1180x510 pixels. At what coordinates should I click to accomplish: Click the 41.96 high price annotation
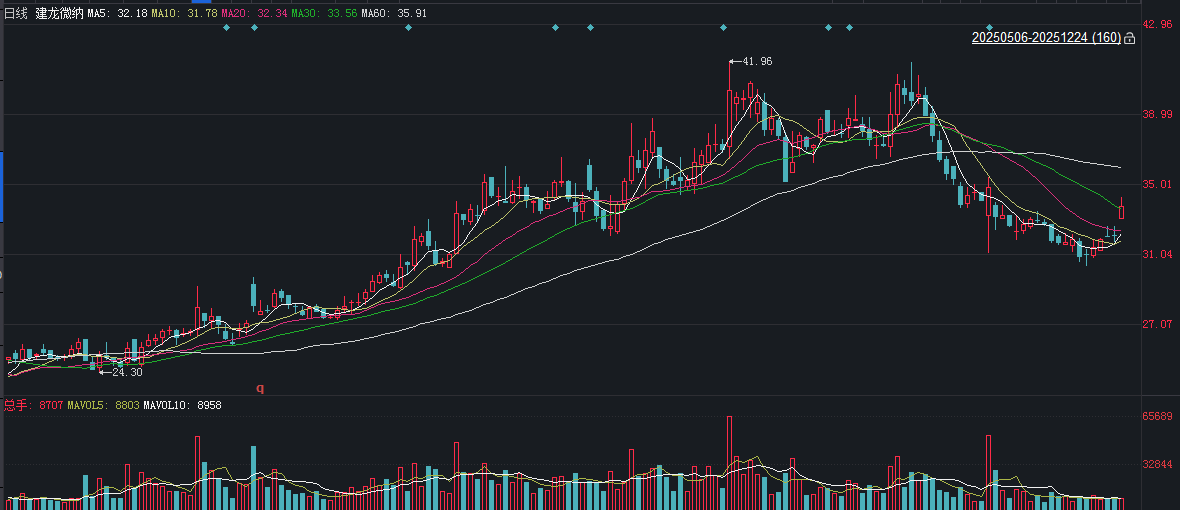tap(756, 62)
